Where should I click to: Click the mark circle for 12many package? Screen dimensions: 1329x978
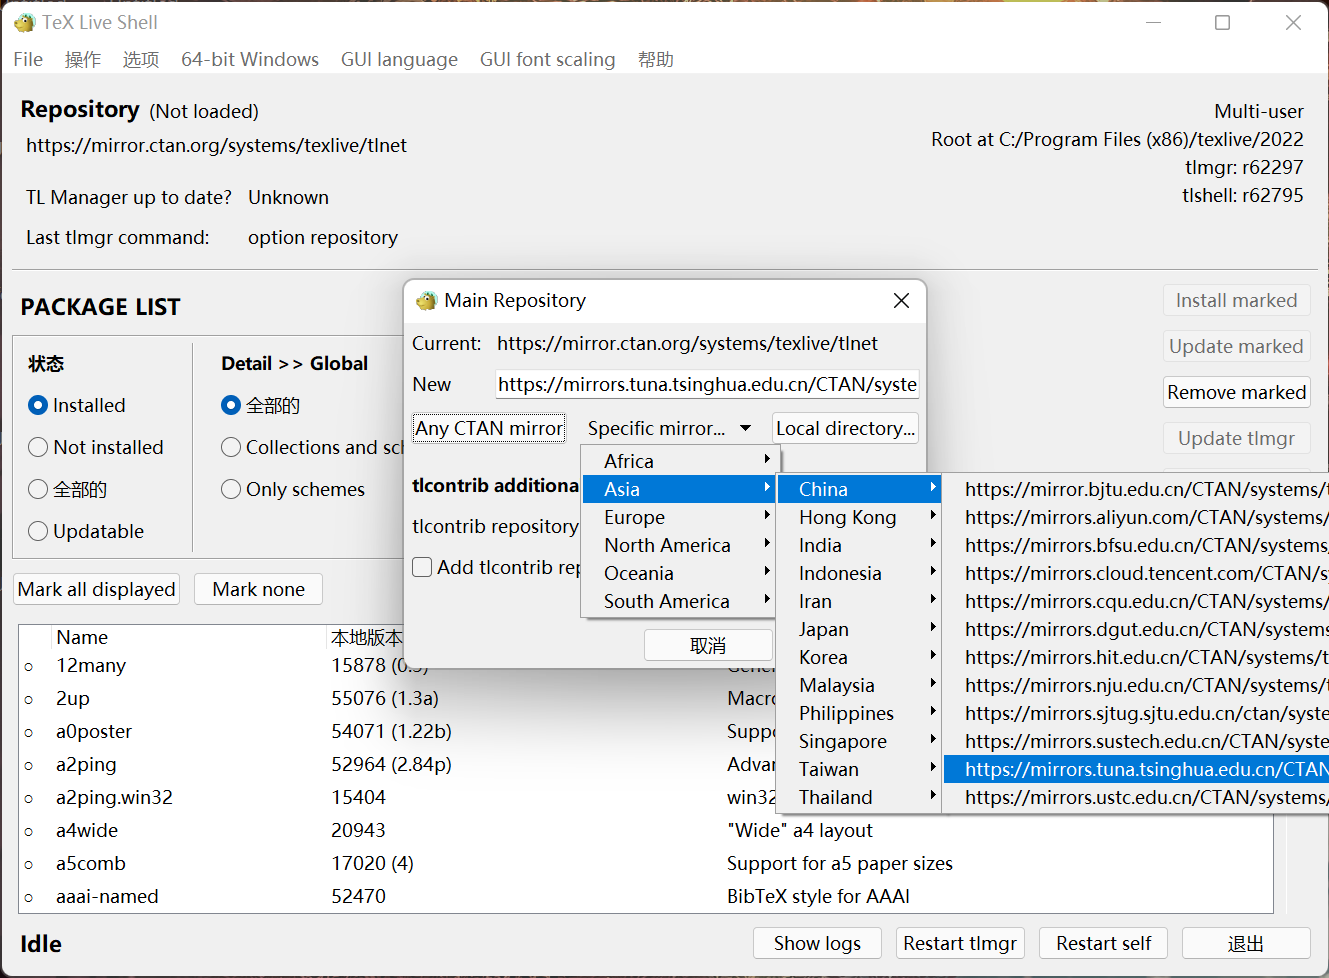[x=29, y=666]
